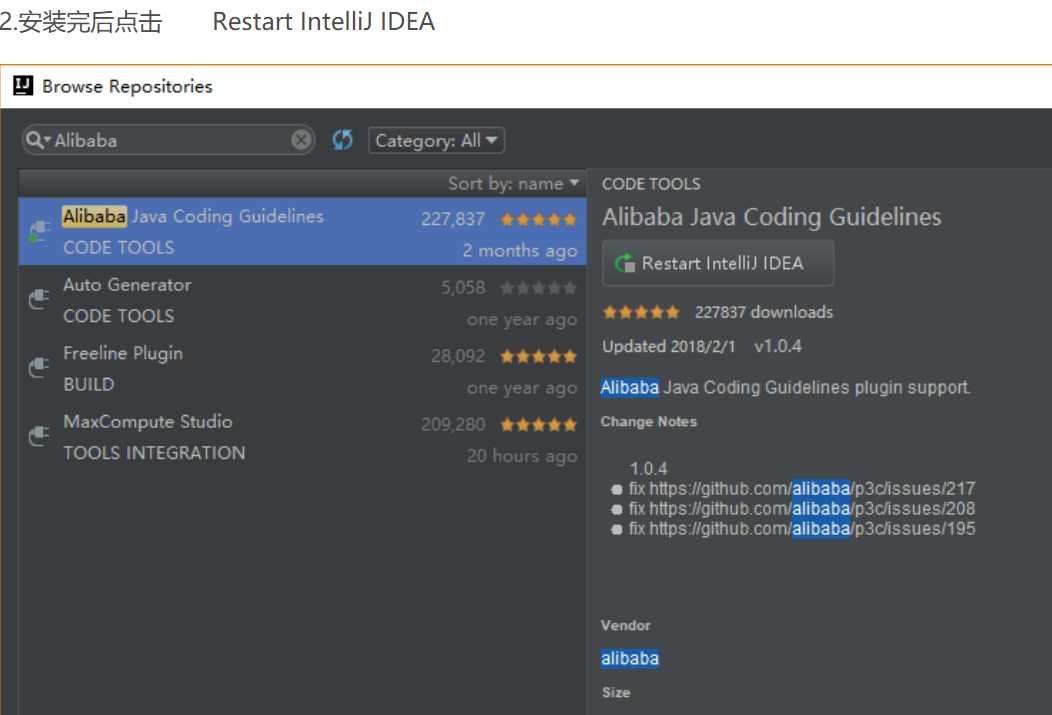Click the Vendor heading
This screenshot has width=1052, height=715.
click(x=625, y=625)
